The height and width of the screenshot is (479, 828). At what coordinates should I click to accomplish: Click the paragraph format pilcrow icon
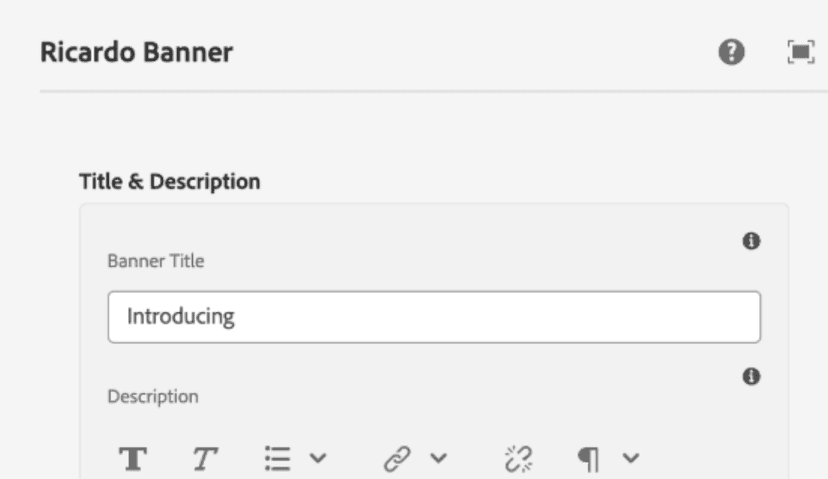pyautogui.click(x=589, y=458)
